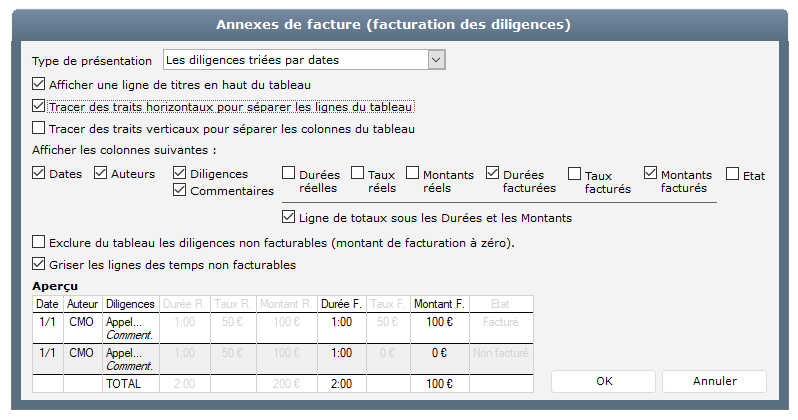Uncheck 'Griser les lignes des temps non facturables'
Viewport: 798px width, 420px height.
click(x=39, y=264)
